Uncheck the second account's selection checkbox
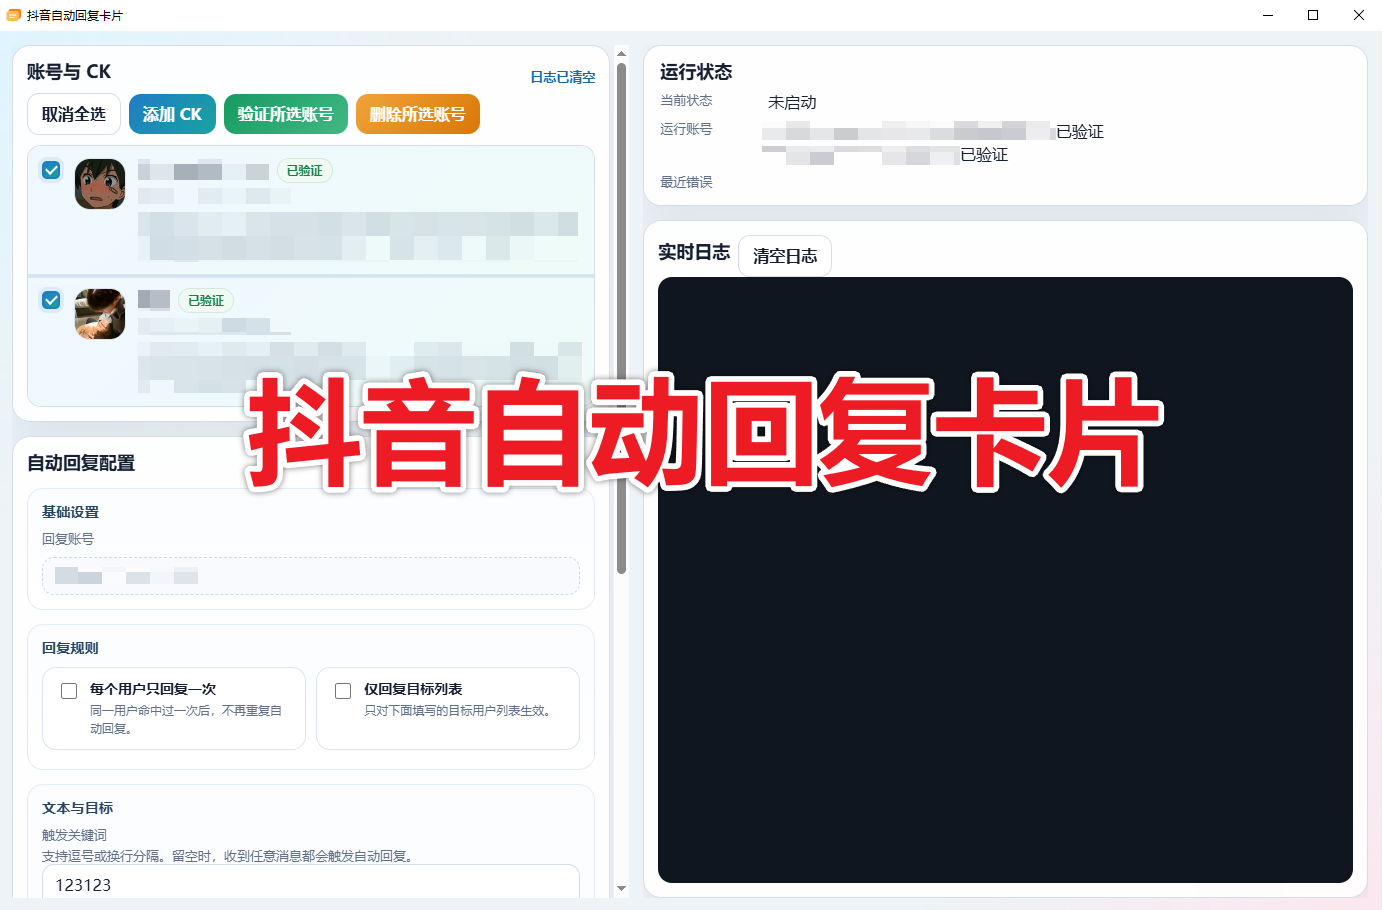 pos(51,299)
